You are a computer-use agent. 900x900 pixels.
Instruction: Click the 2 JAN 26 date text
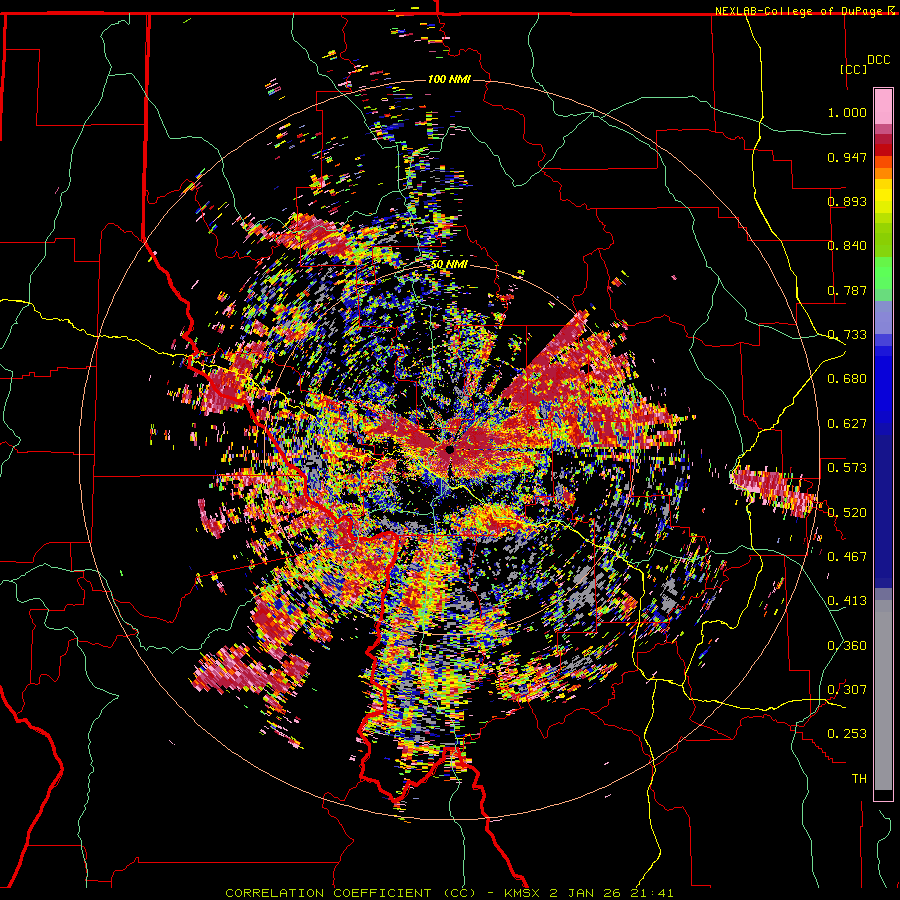(x=585, y=893)
